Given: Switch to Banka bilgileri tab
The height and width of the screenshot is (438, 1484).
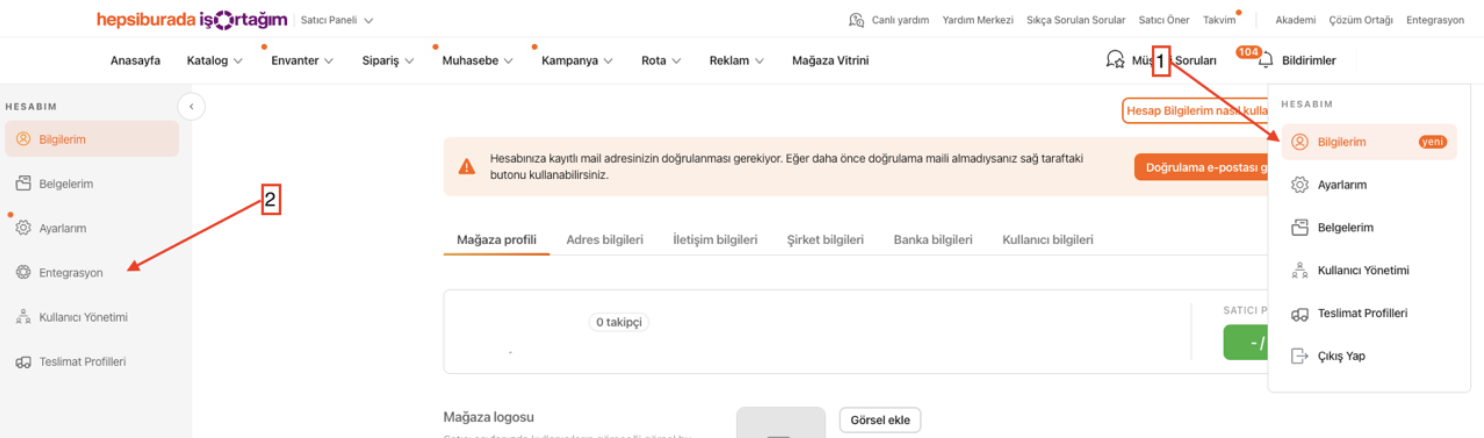Looking at the screenshot, I should coord(933,240).
